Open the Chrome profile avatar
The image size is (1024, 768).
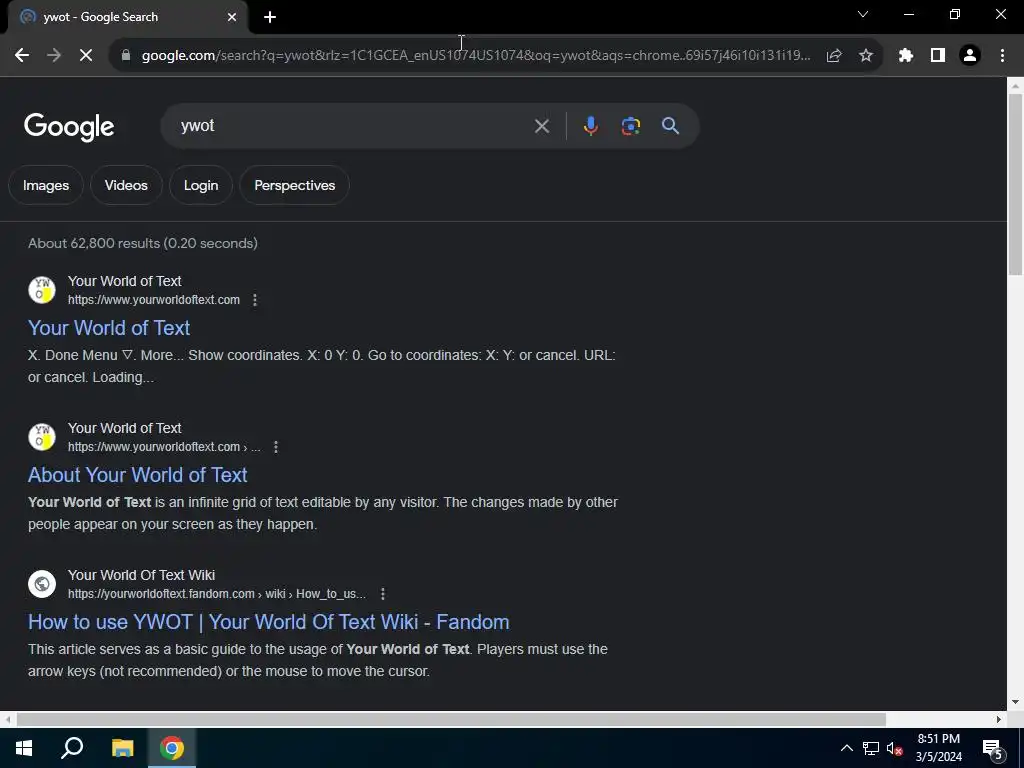coord(970,56)
